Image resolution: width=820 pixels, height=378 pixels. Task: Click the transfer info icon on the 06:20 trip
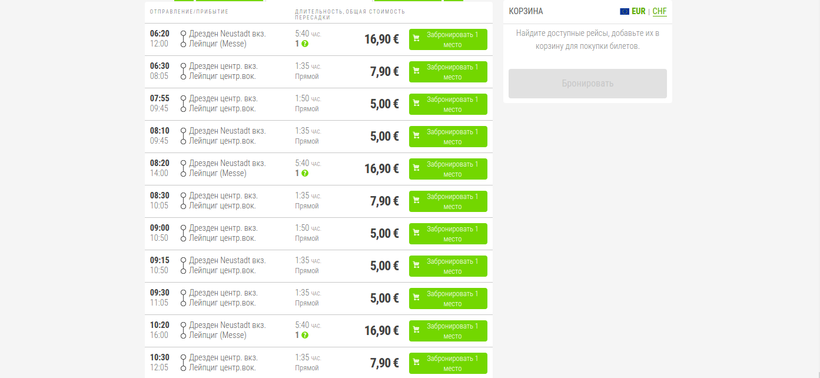pos(305,44)
